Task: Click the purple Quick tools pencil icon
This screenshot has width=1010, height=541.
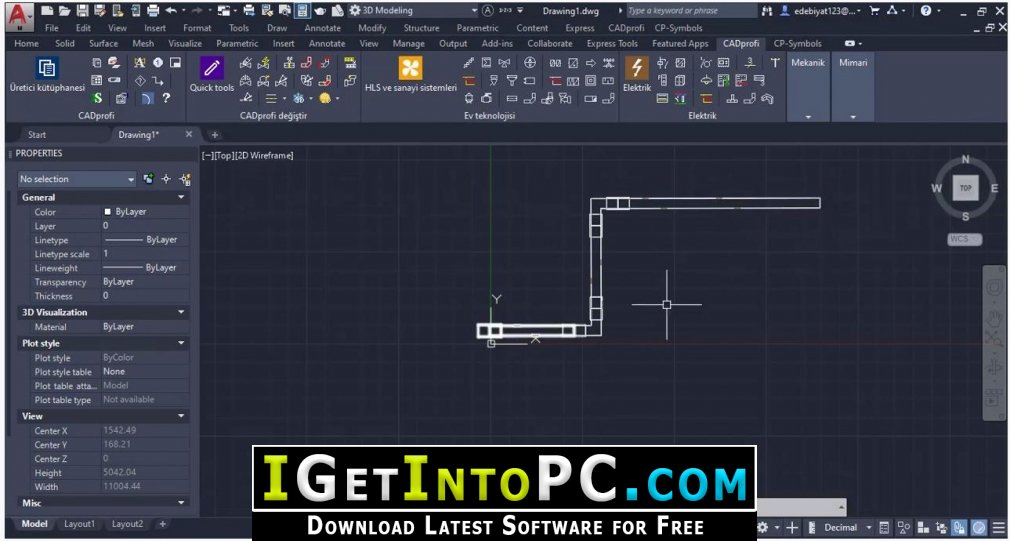Action: (x=212, y=68)
